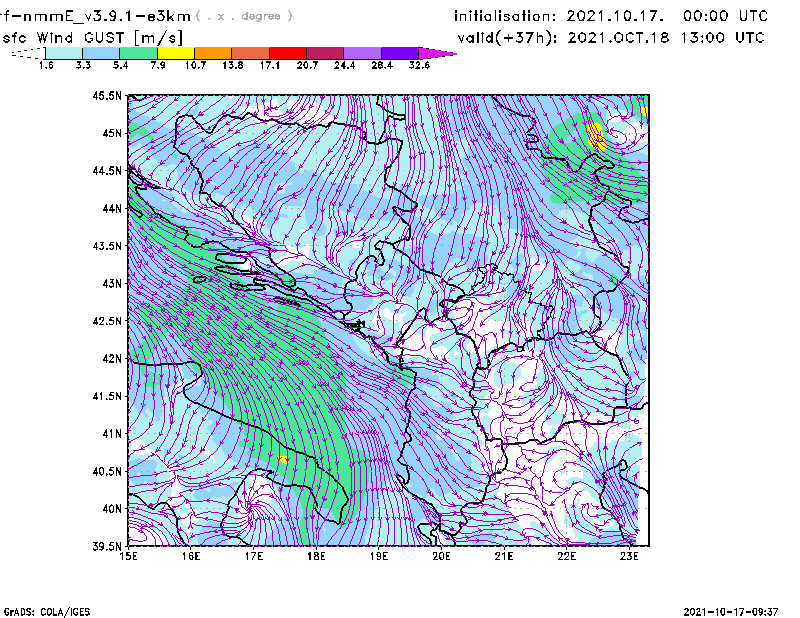Click the magenta arrow end of colorbar
The image size is (800, 618).
pyautogui.click(x=437, y=53)
